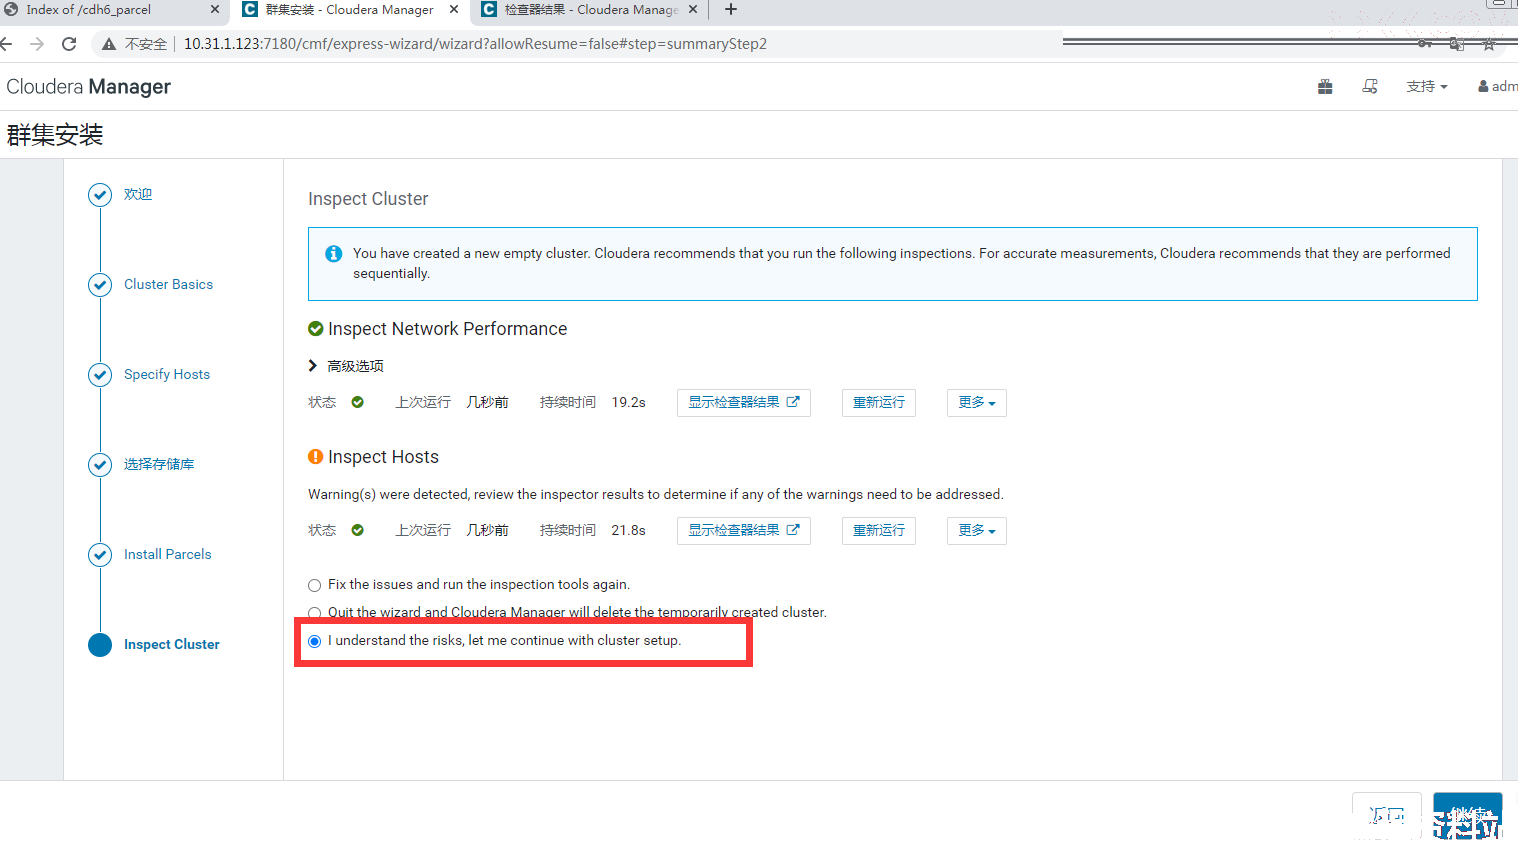This screenshot has height=843, width=1518.
Task: Open 更多 dropdown for Inspect Hosts
Action: click(x=977, y=531)
